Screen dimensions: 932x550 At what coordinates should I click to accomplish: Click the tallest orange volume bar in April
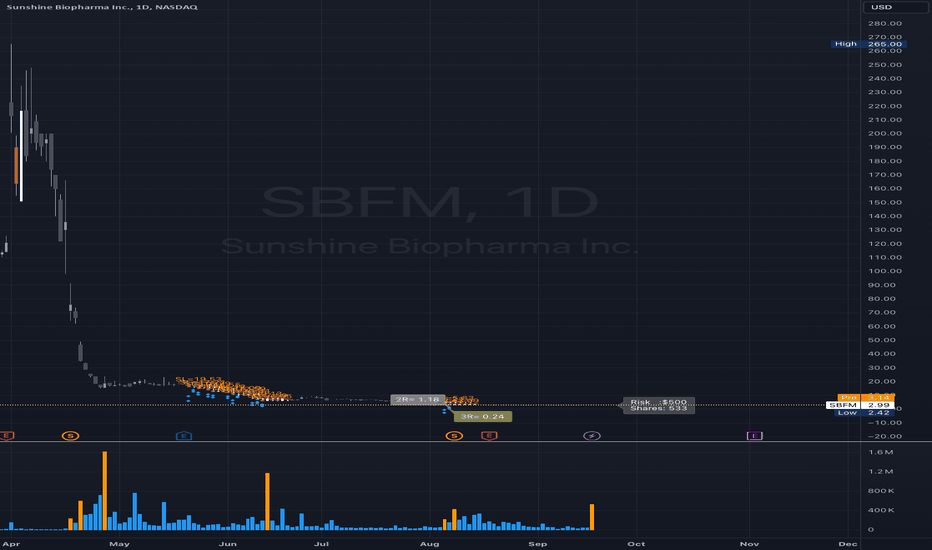tap(105, 491)
